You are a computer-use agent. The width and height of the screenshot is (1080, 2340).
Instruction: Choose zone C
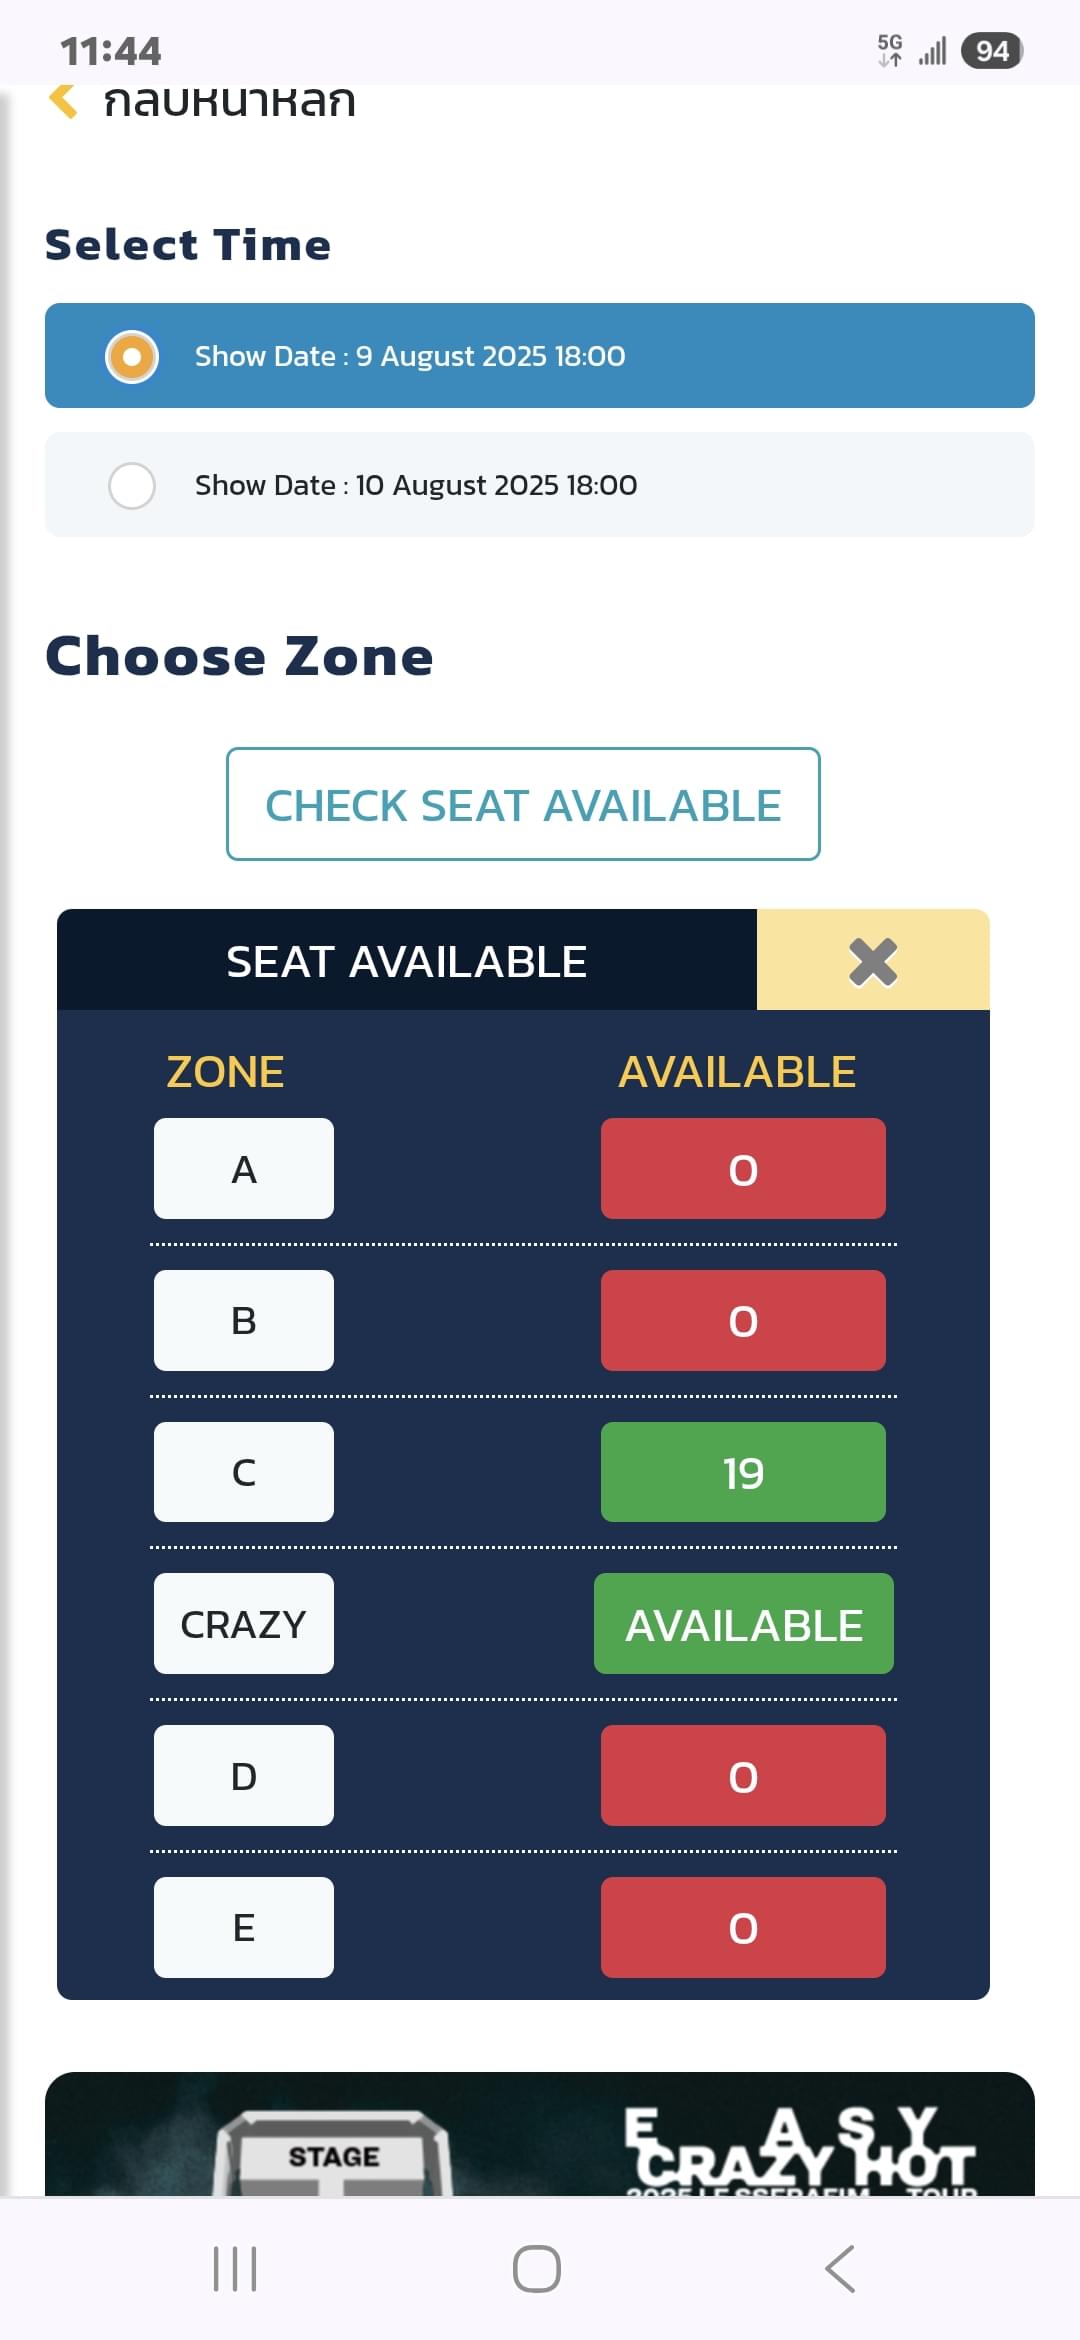click(x=244, y=1472)
